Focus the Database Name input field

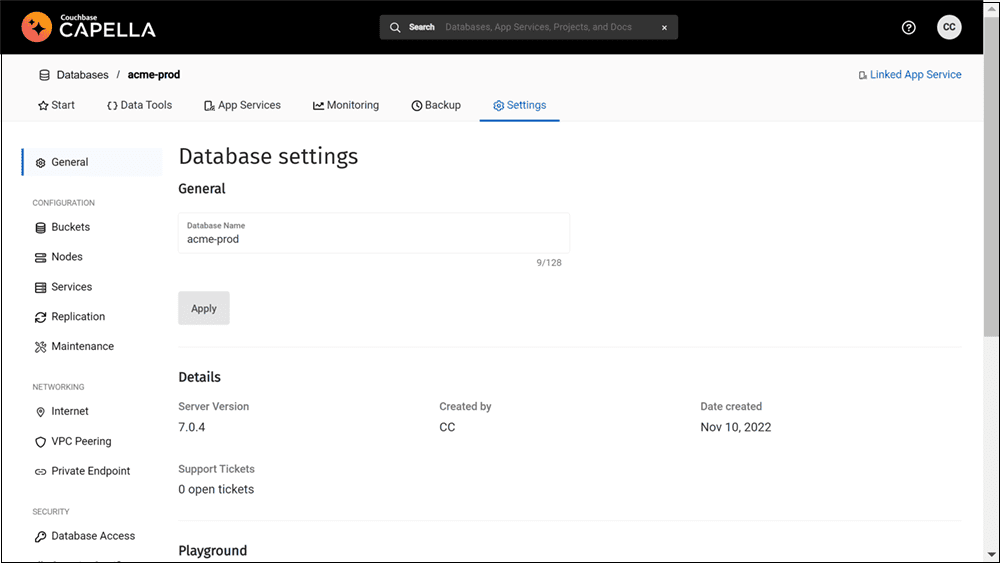374,233
